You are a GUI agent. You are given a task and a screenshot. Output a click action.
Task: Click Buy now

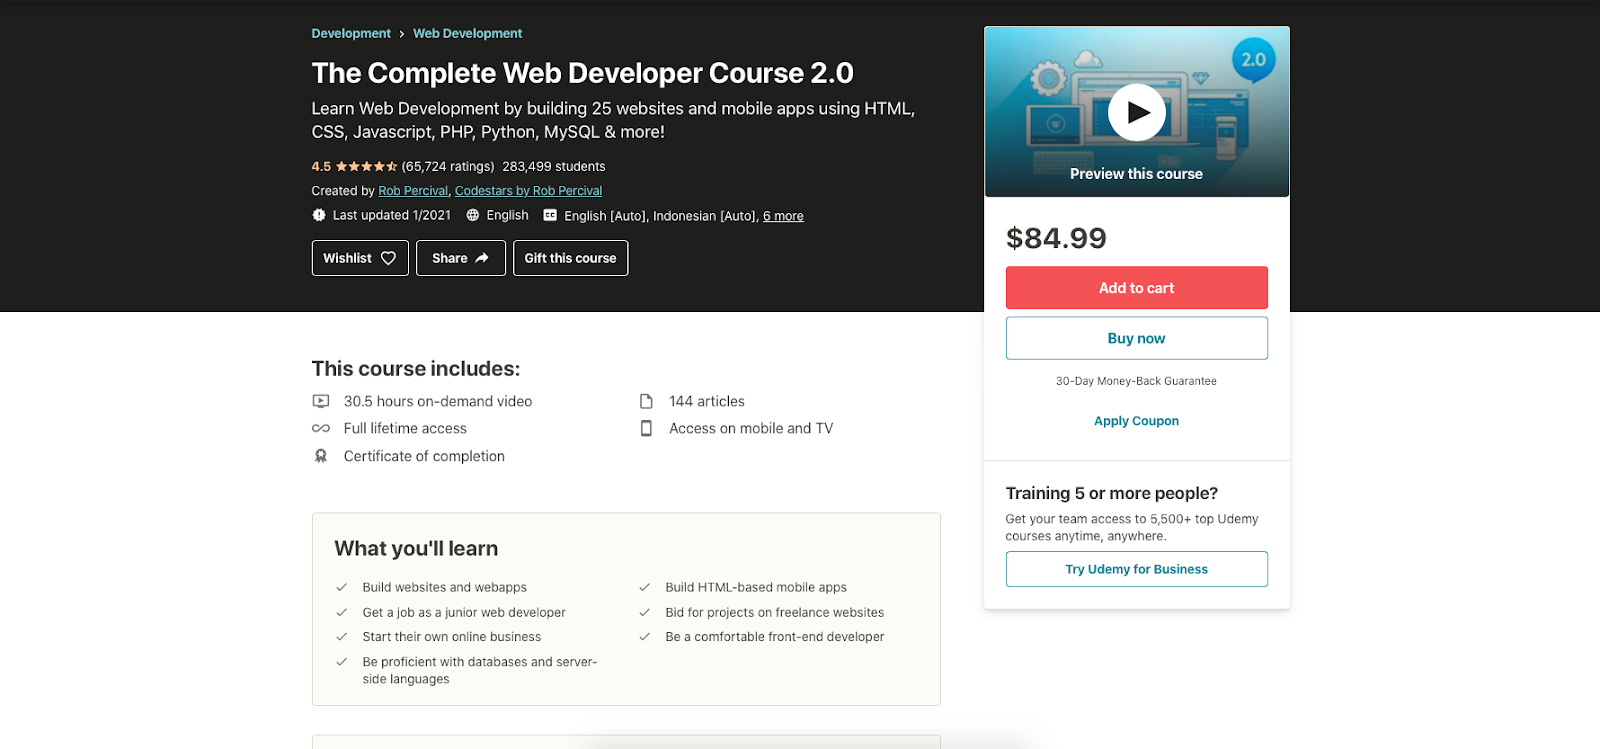pos(1137,338)
